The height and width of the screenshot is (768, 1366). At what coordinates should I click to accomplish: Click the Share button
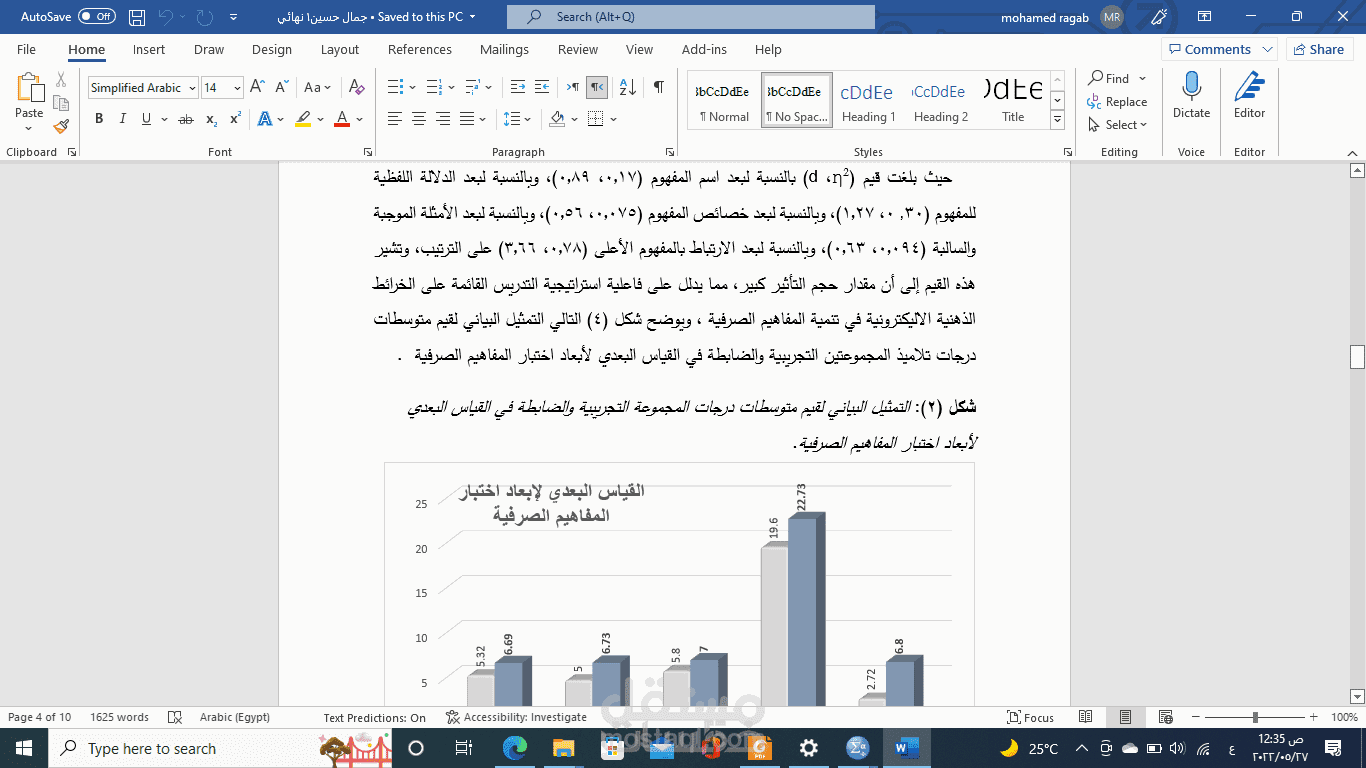(x=1320, y=49)
